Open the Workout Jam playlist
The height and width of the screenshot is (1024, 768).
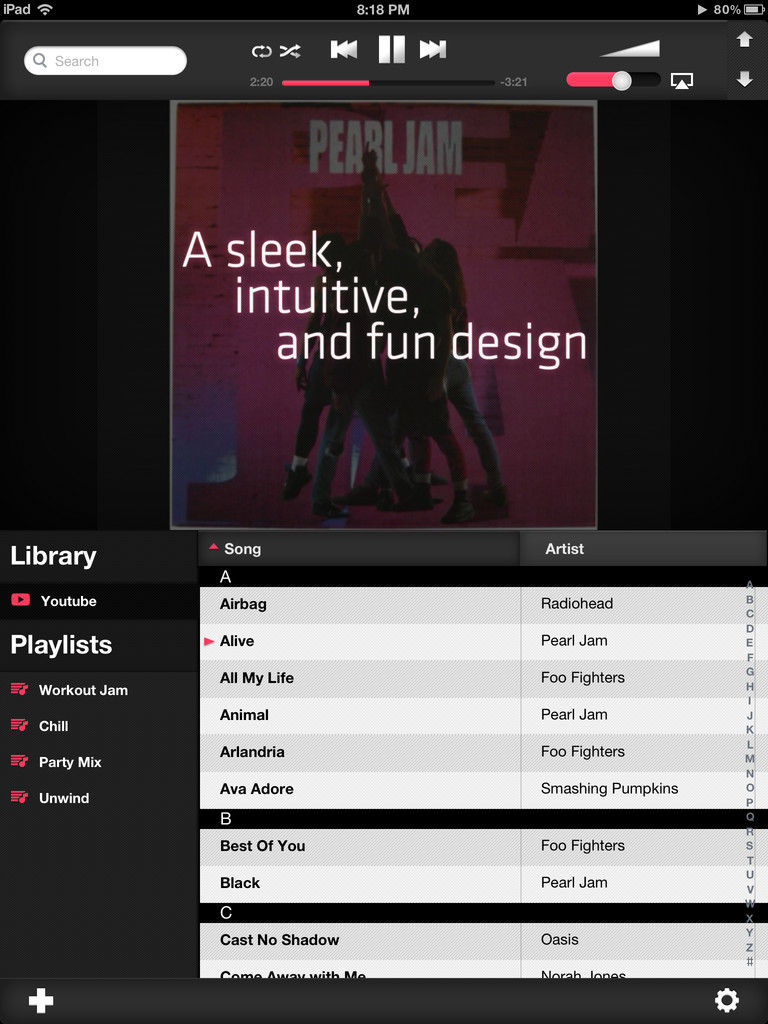pos(99,690)
